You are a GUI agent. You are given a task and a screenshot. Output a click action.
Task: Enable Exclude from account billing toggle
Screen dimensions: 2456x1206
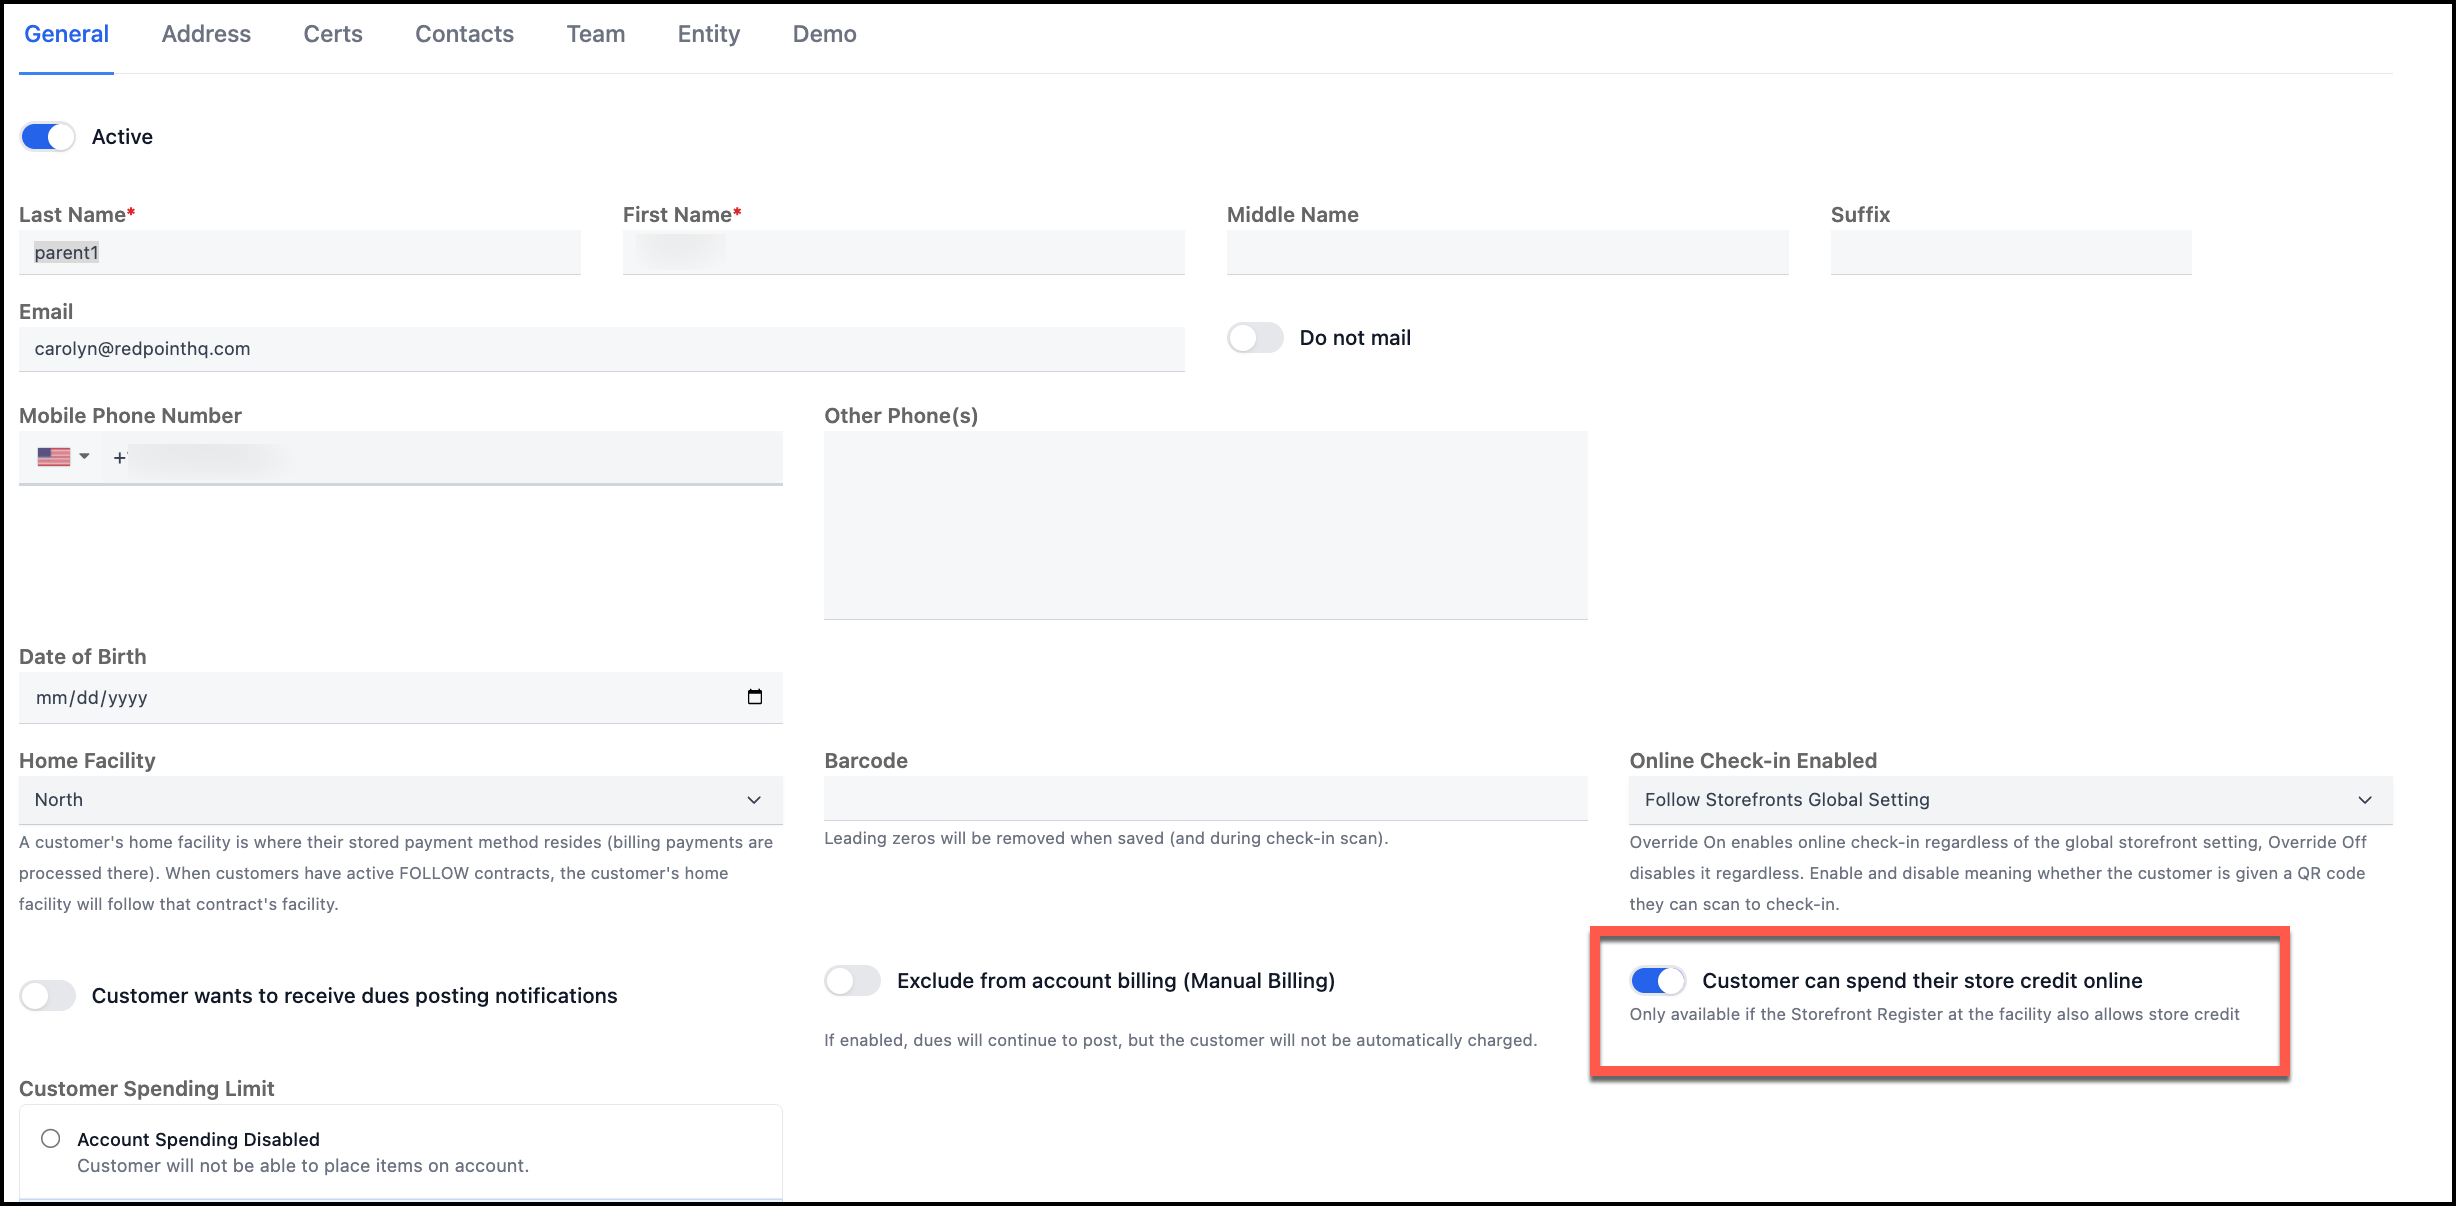852,981
